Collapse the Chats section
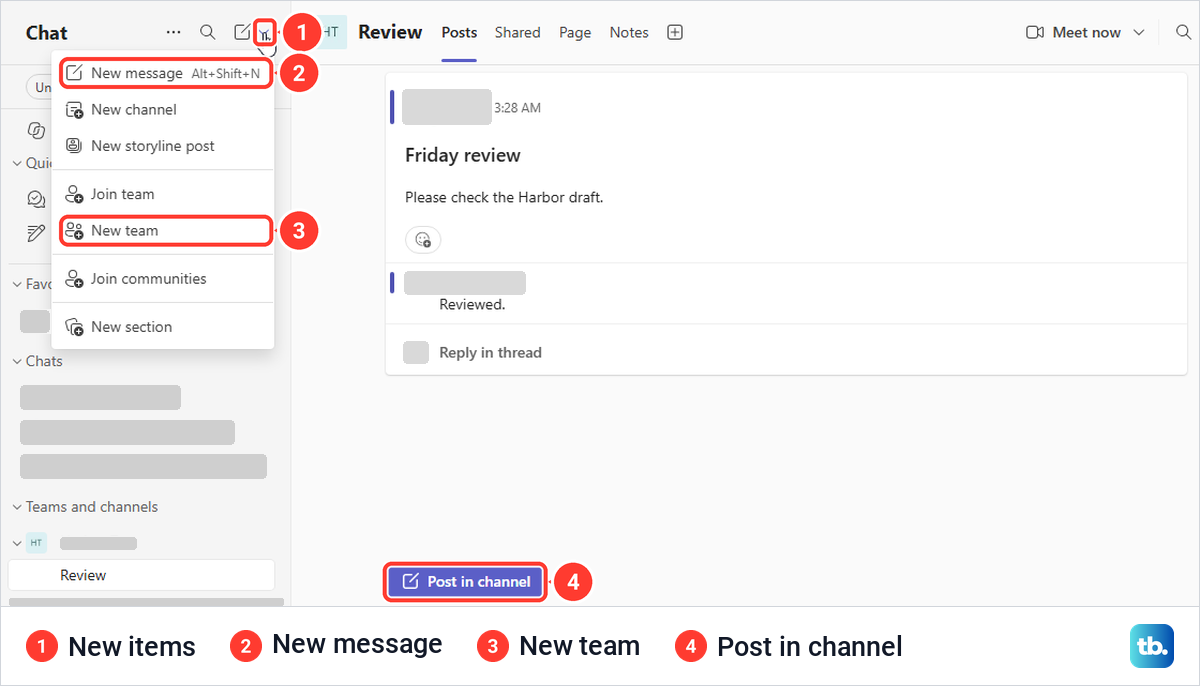Screen dimensions: 1200x686 (x=17, y=361)
